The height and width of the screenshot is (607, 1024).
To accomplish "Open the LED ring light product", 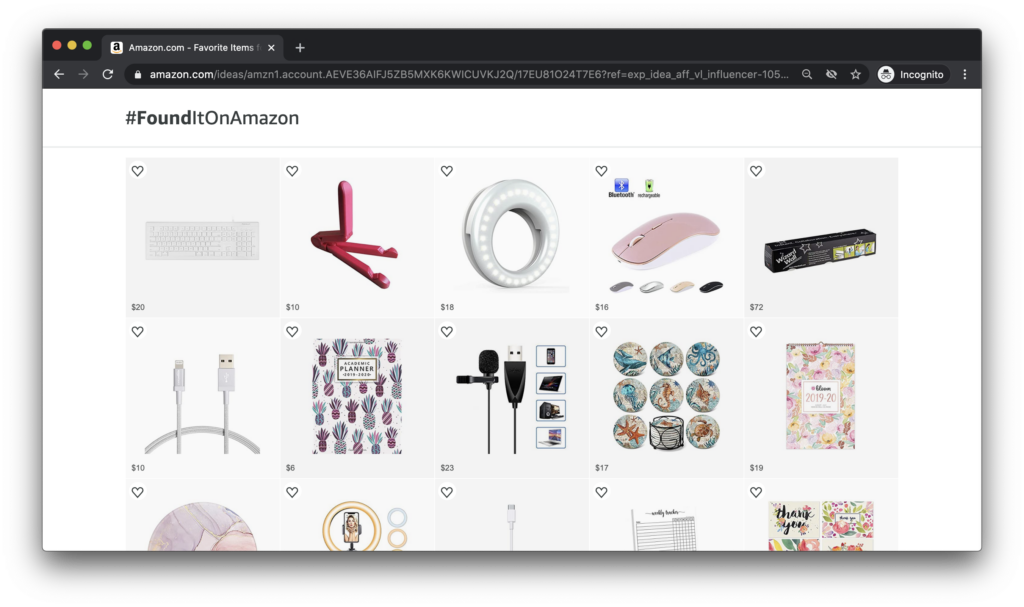I will [511, 233].
